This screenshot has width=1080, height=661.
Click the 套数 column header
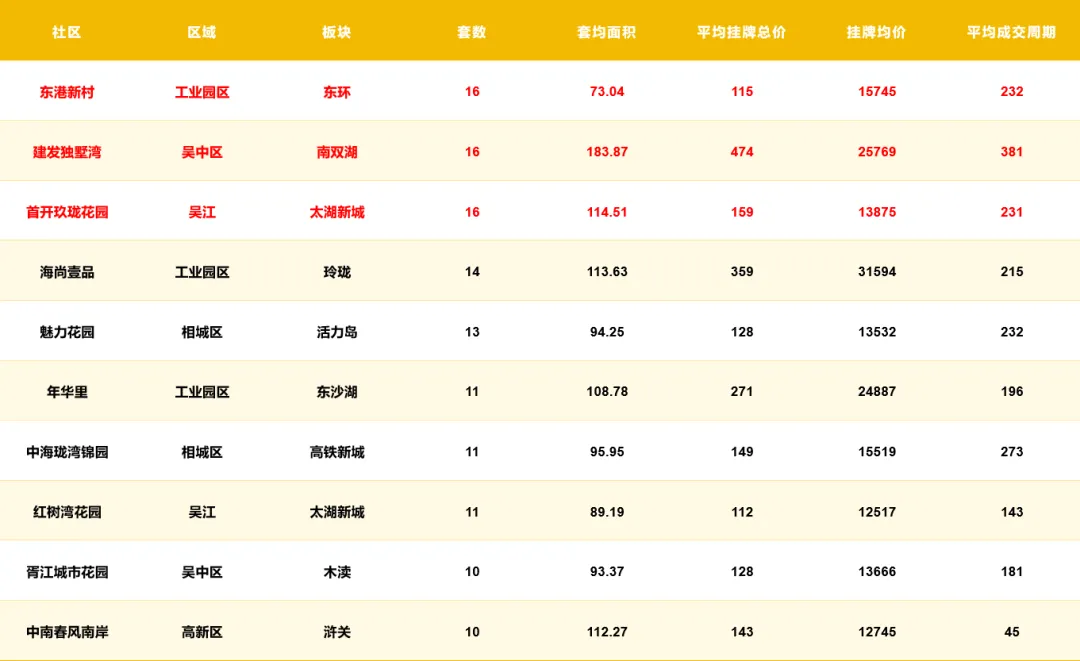pos(472,32)
